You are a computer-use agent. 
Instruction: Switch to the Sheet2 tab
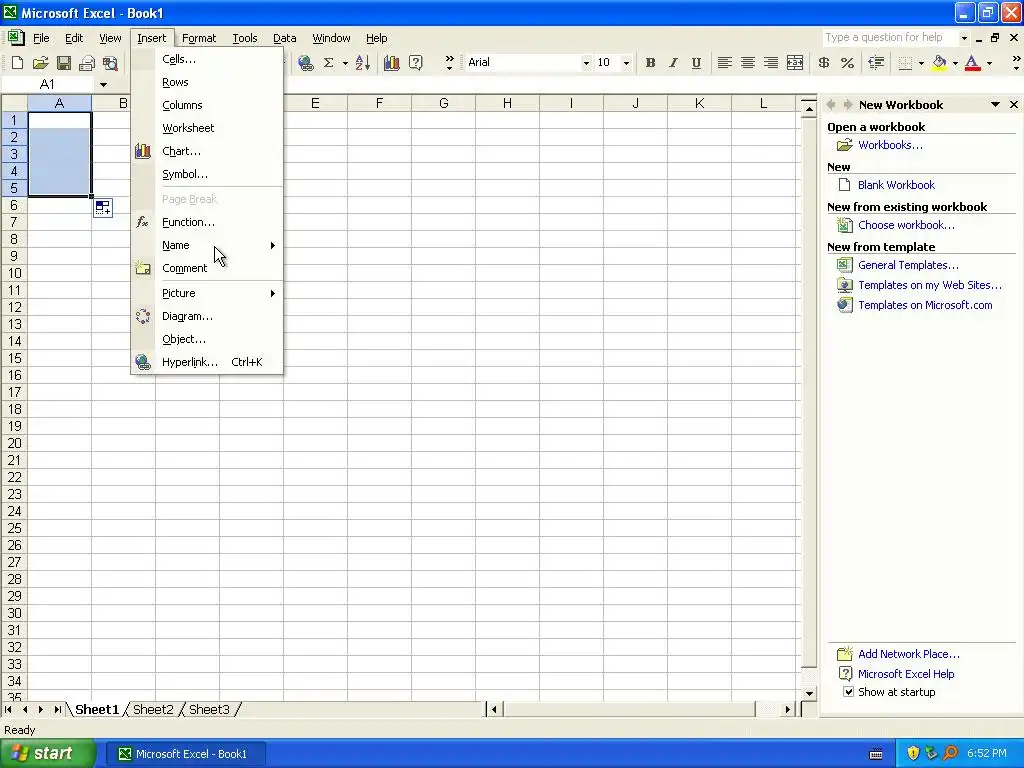tap(153, 709)
